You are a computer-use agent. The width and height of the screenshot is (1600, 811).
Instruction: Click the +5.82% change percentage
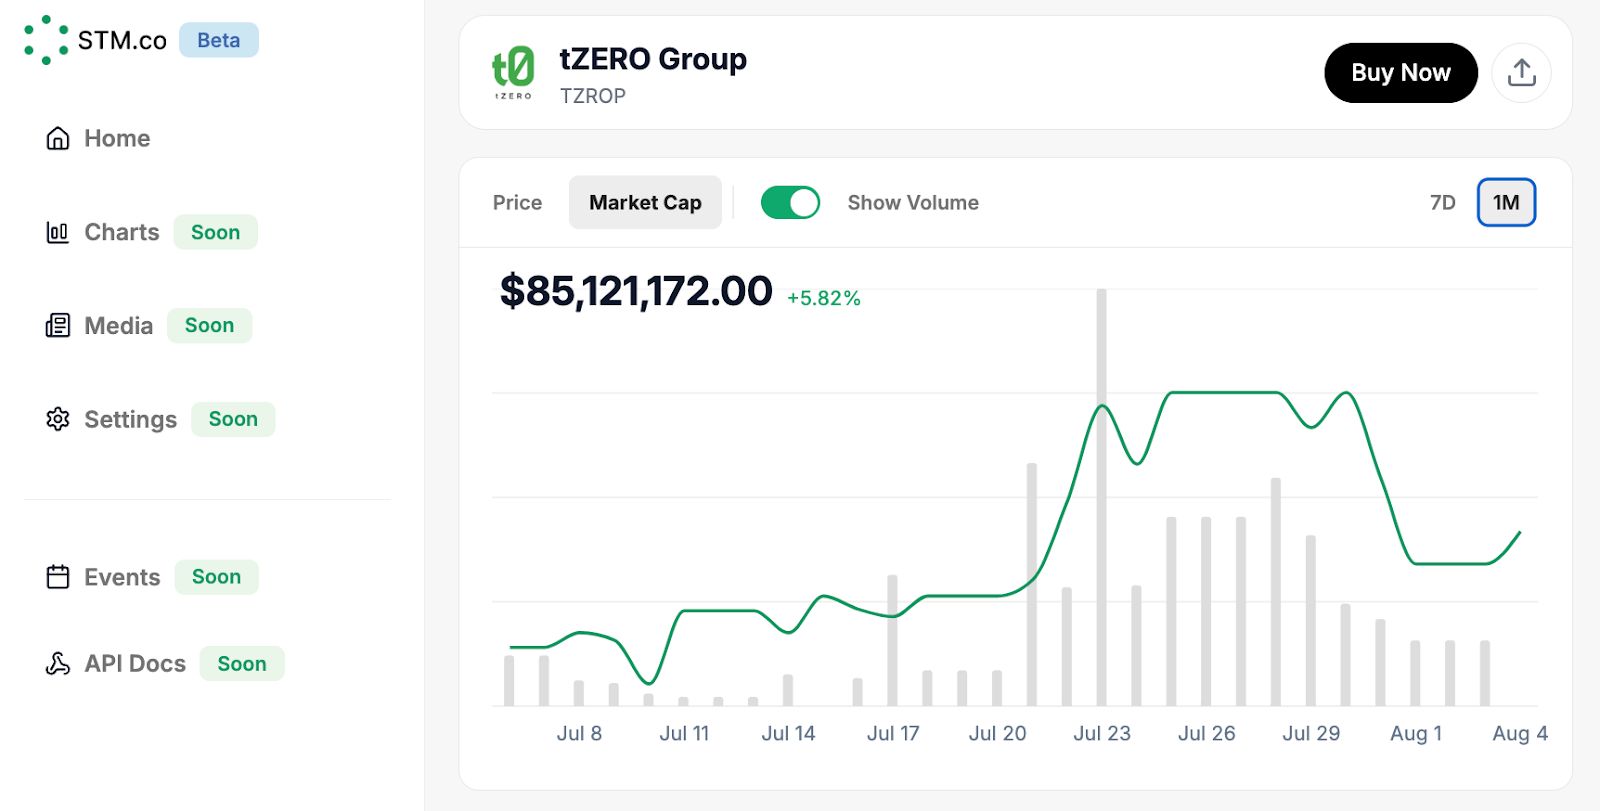pyautogui.click(x=824, y=298)
